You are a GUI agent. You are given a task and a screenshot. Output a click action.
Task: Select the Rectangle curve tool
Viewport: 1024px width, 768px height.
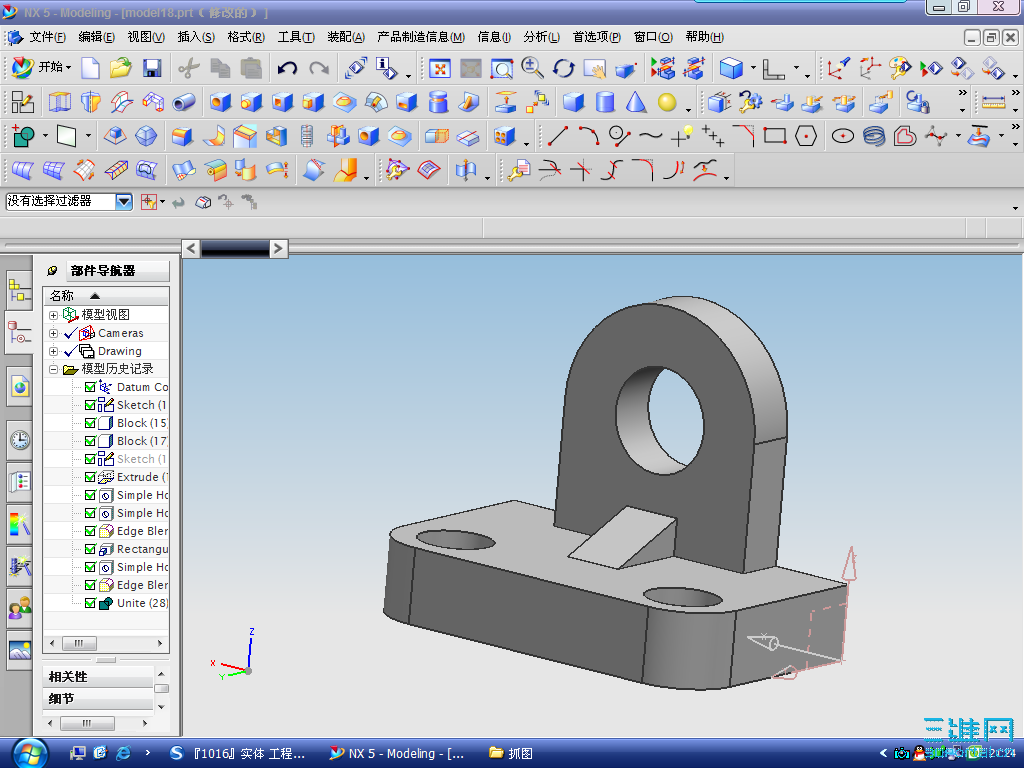click(x=775, y=136)
